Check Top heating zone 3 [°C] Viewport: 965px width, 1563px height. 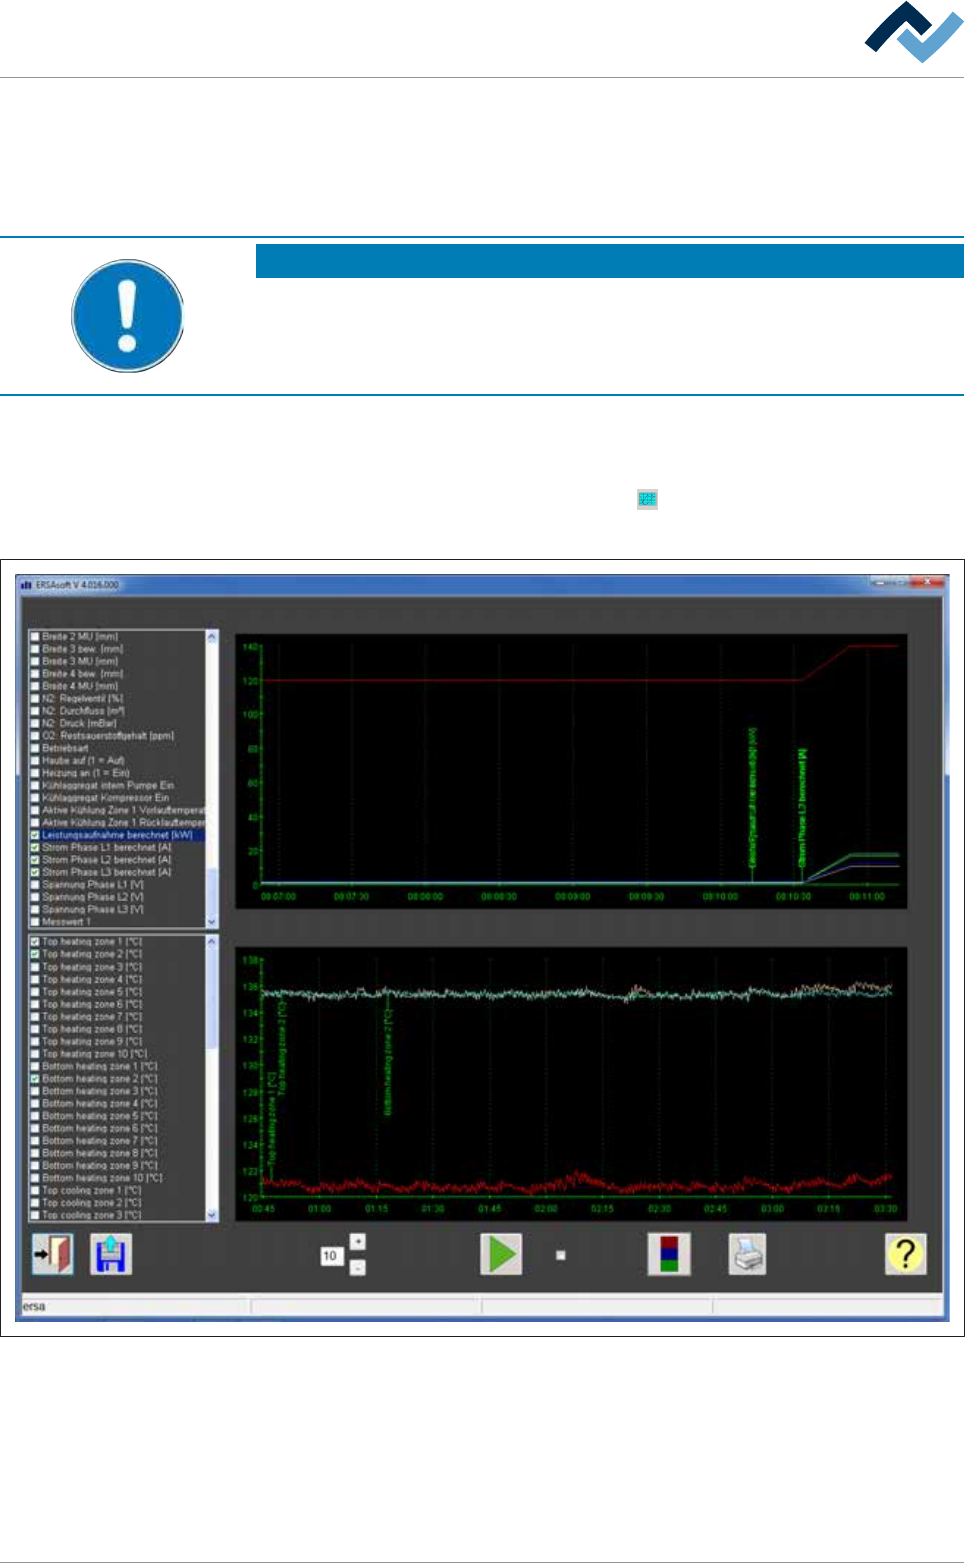click(x=36, y=967)
